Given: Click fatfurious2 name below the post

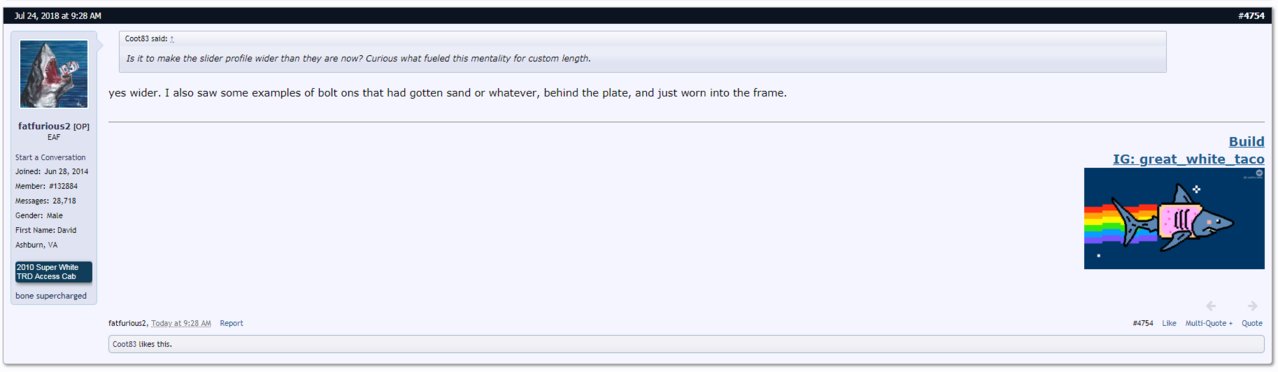Looking at the screenshot, I should [x=128, y=323].
